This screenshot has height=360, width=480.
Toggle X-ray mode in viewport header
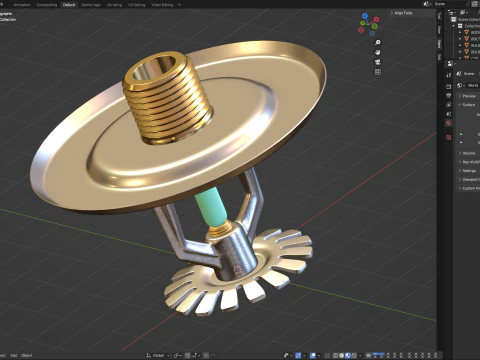click(x=327, y=355)
